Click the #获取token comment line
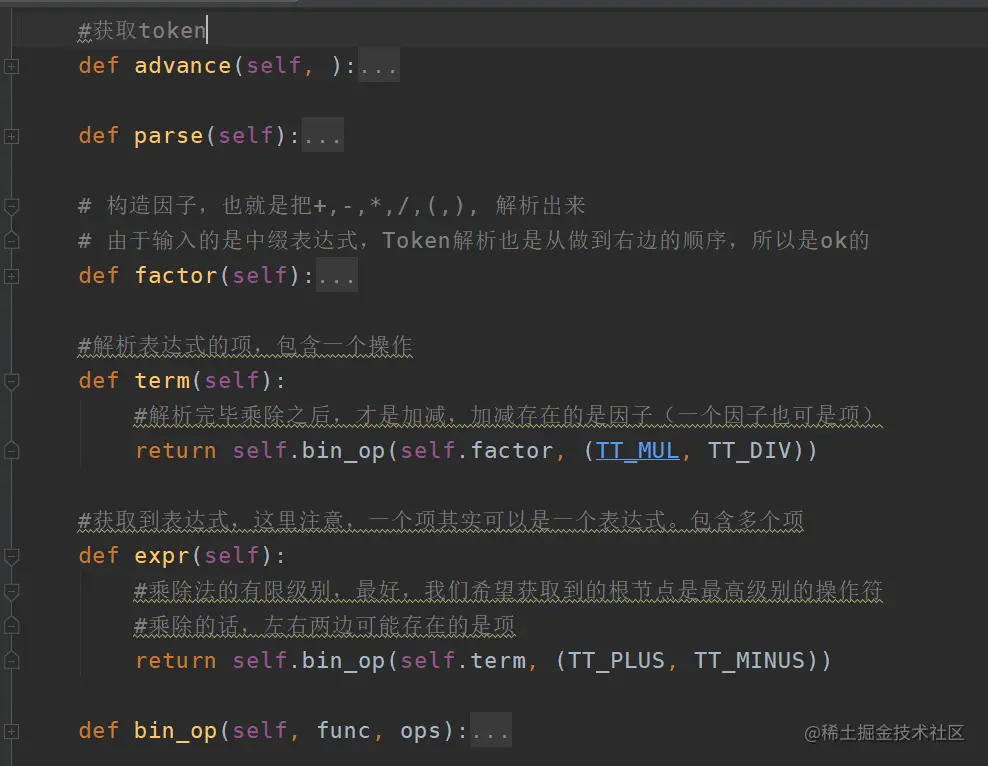This screenshot has width=988, height=766. (142, 30)
